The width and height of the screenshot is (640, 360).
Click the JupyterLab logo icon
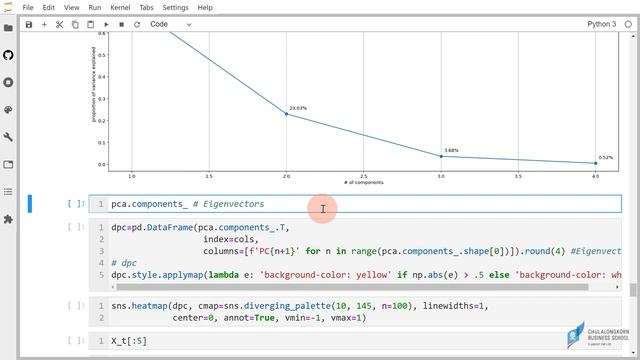8,7
